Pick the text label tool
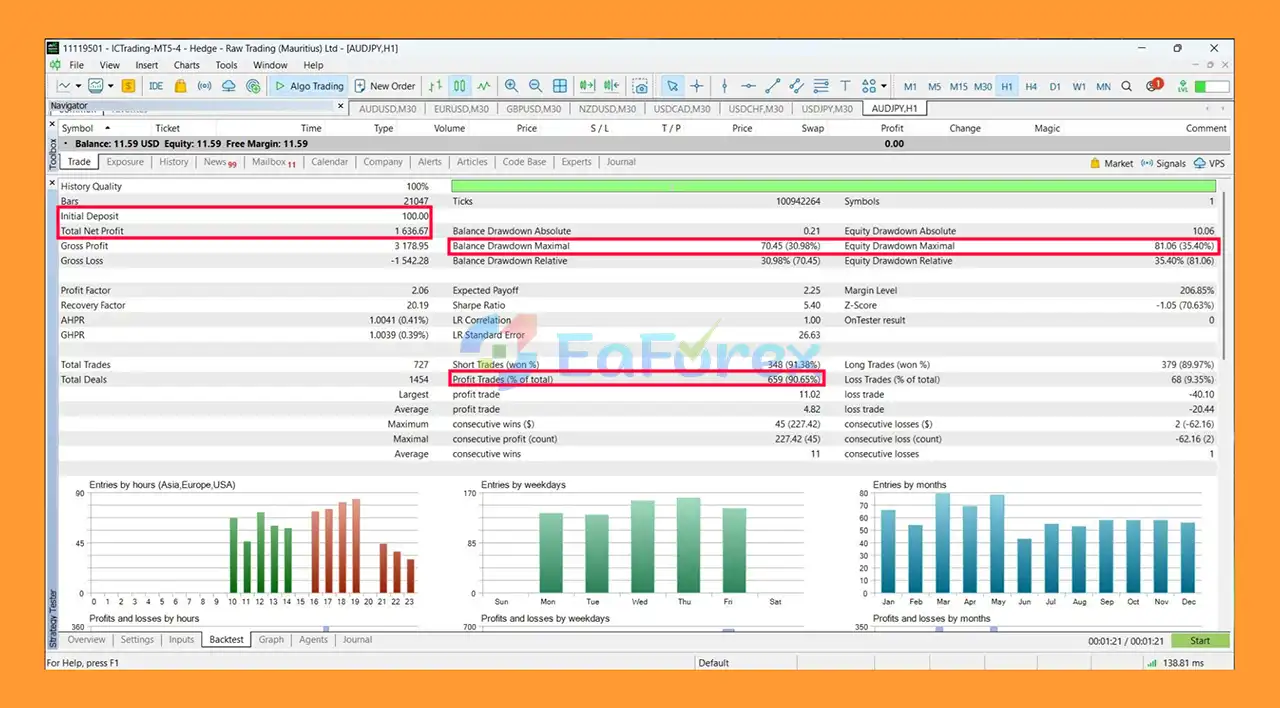The image size is (1280, 708). click(845, 86)
